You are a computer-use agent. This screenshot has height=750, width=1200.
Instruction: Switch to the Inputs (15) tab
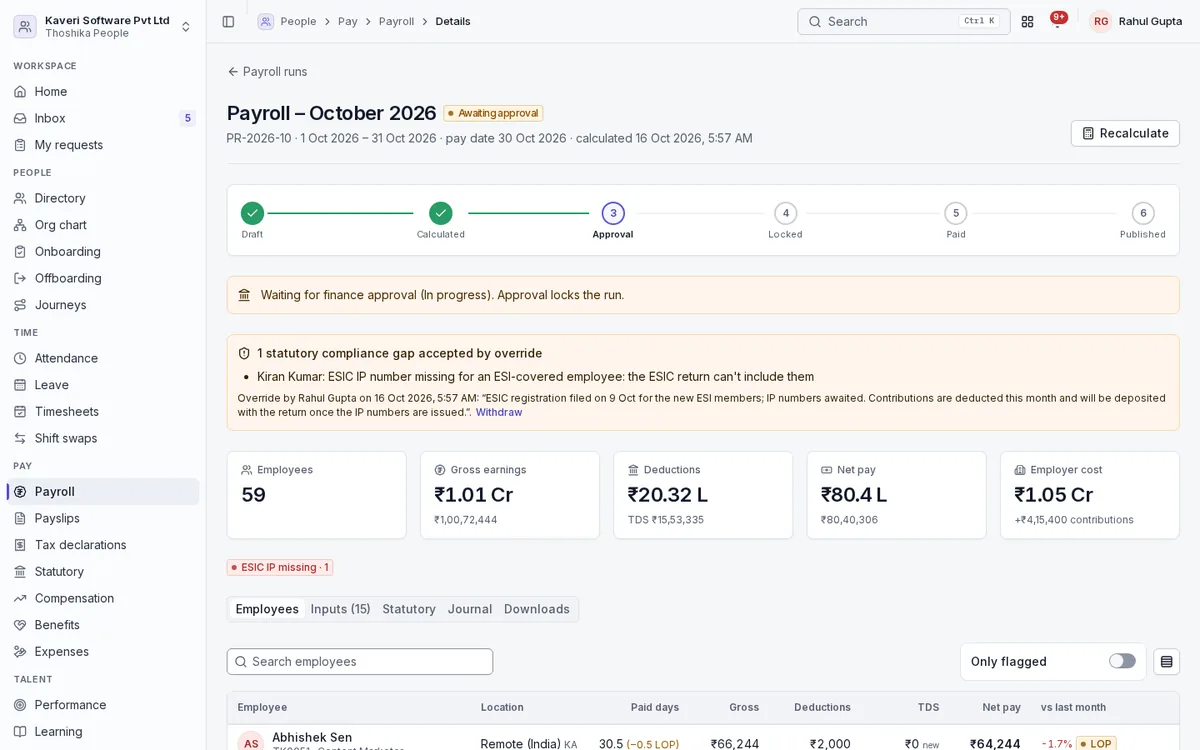(x=340, y=609)
